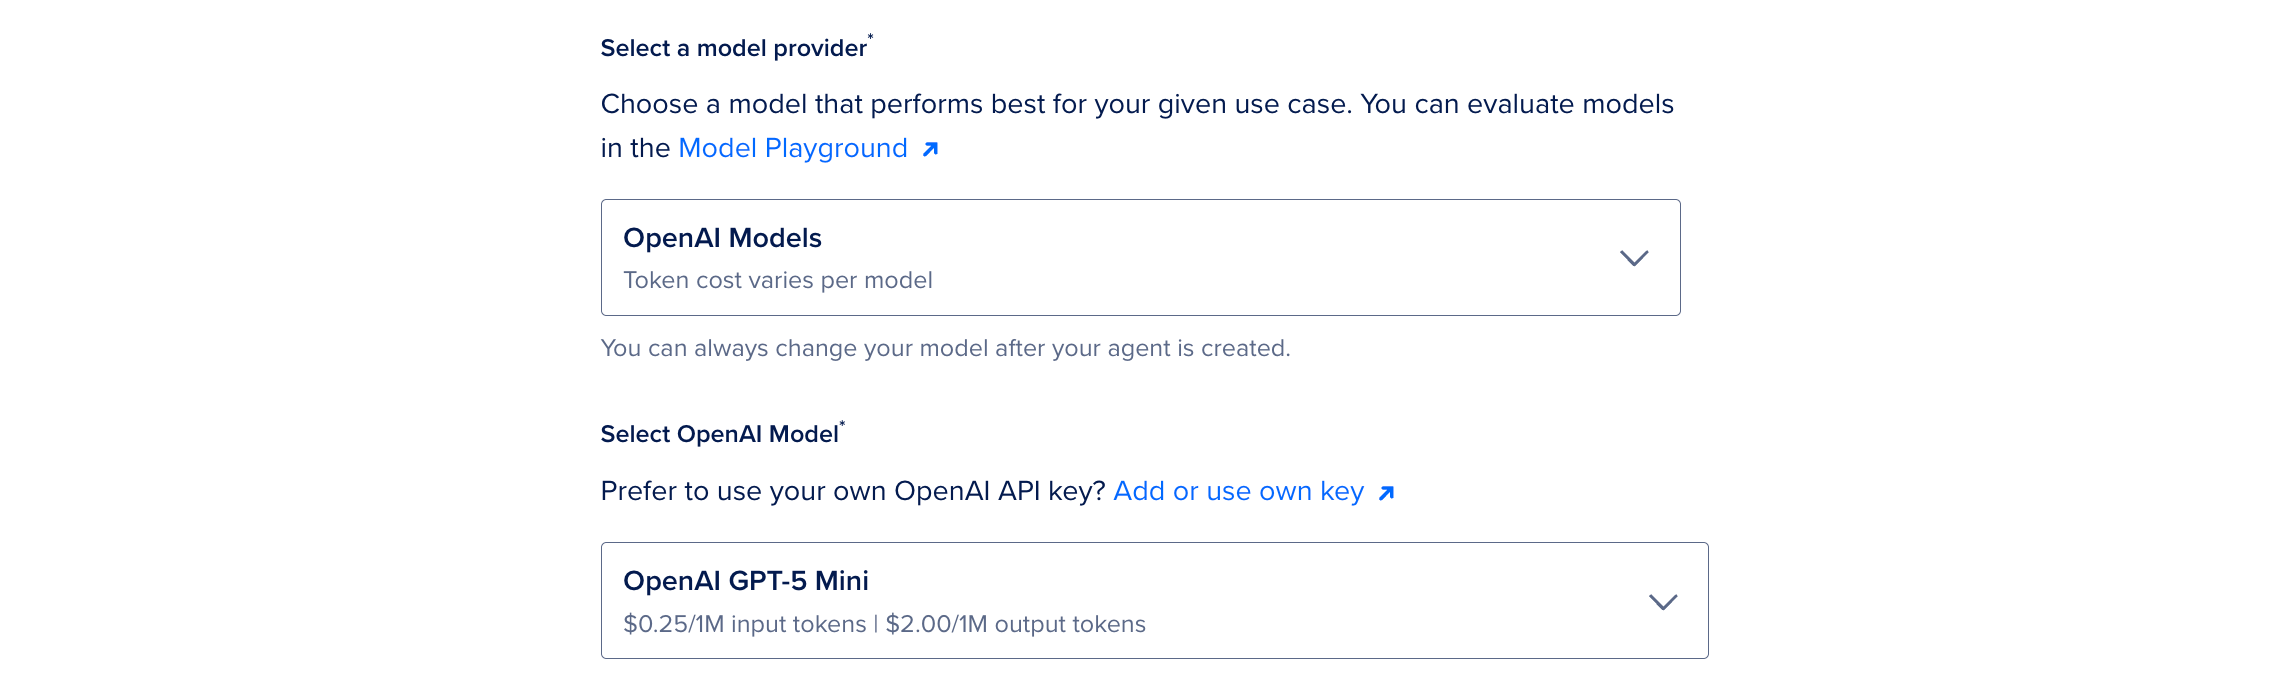Click the Select a model provider label
Screen dimensions: 2296x677
click(x=731, y=47)
